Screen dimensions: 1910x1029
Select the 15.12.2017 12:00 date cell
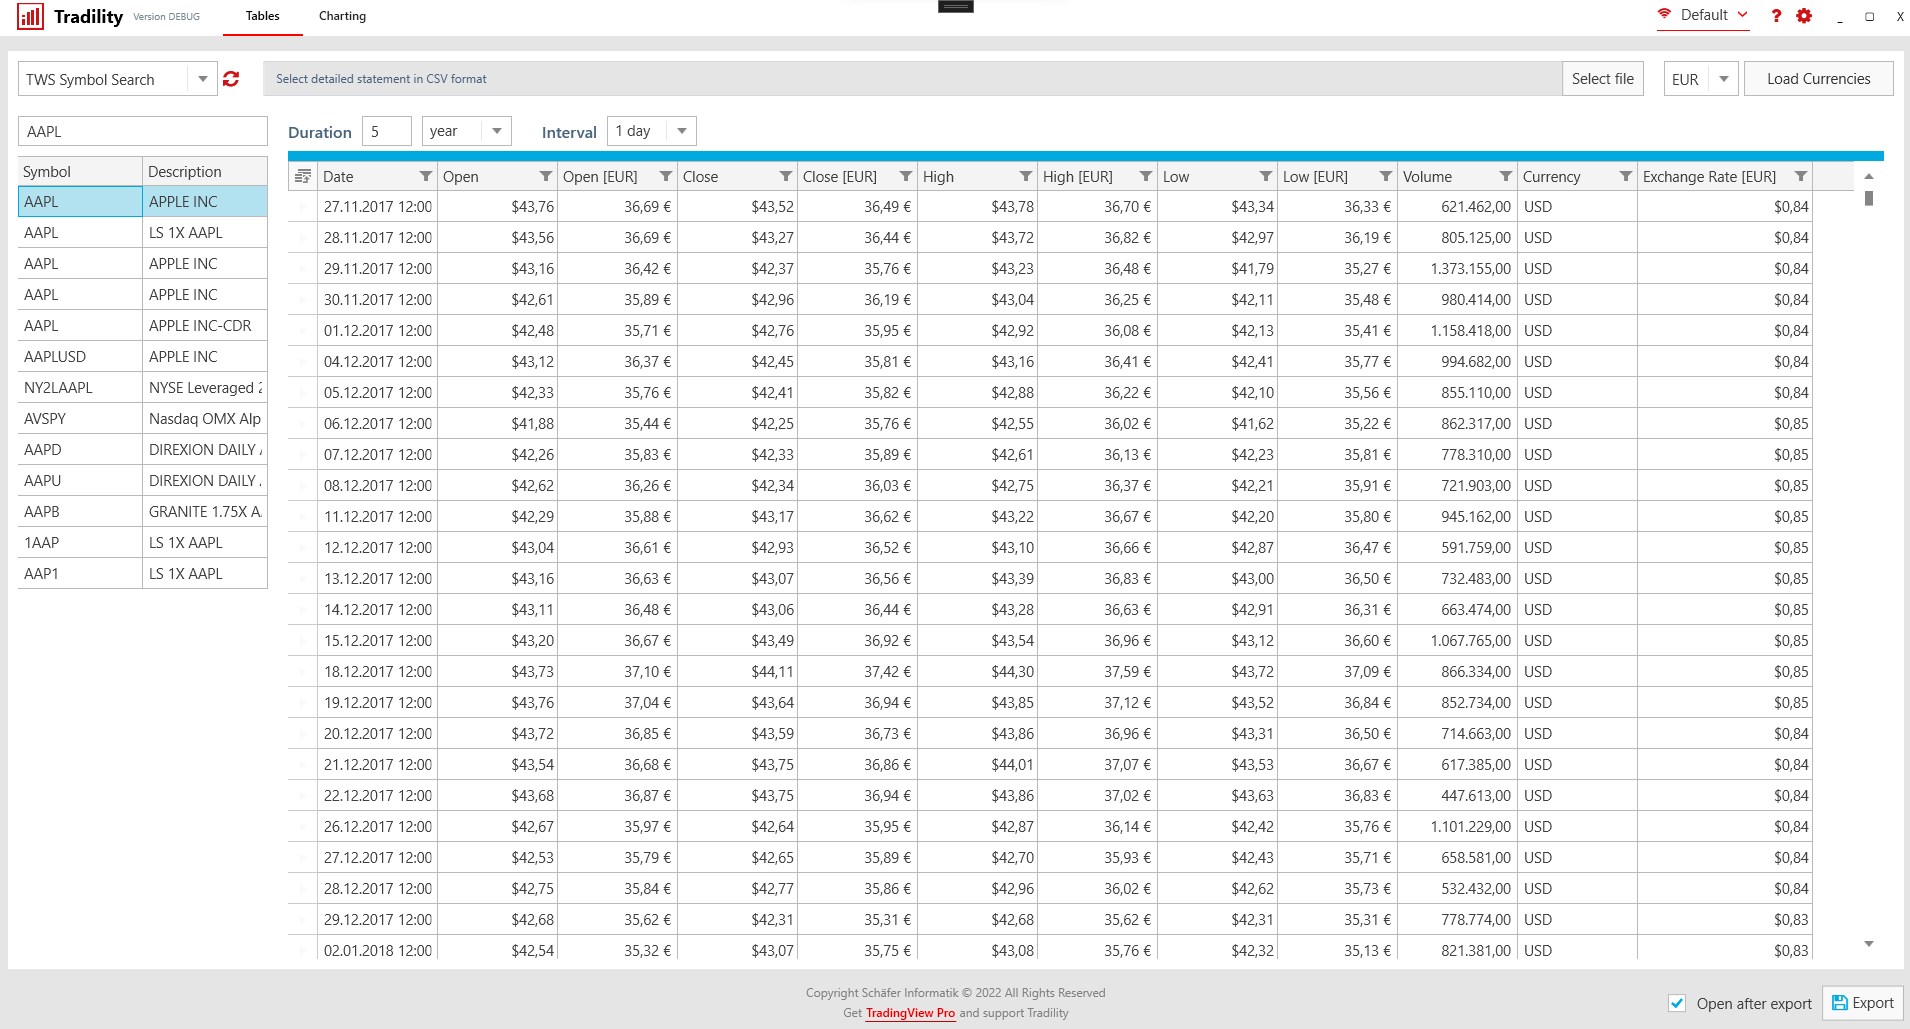tap(378, 641)
